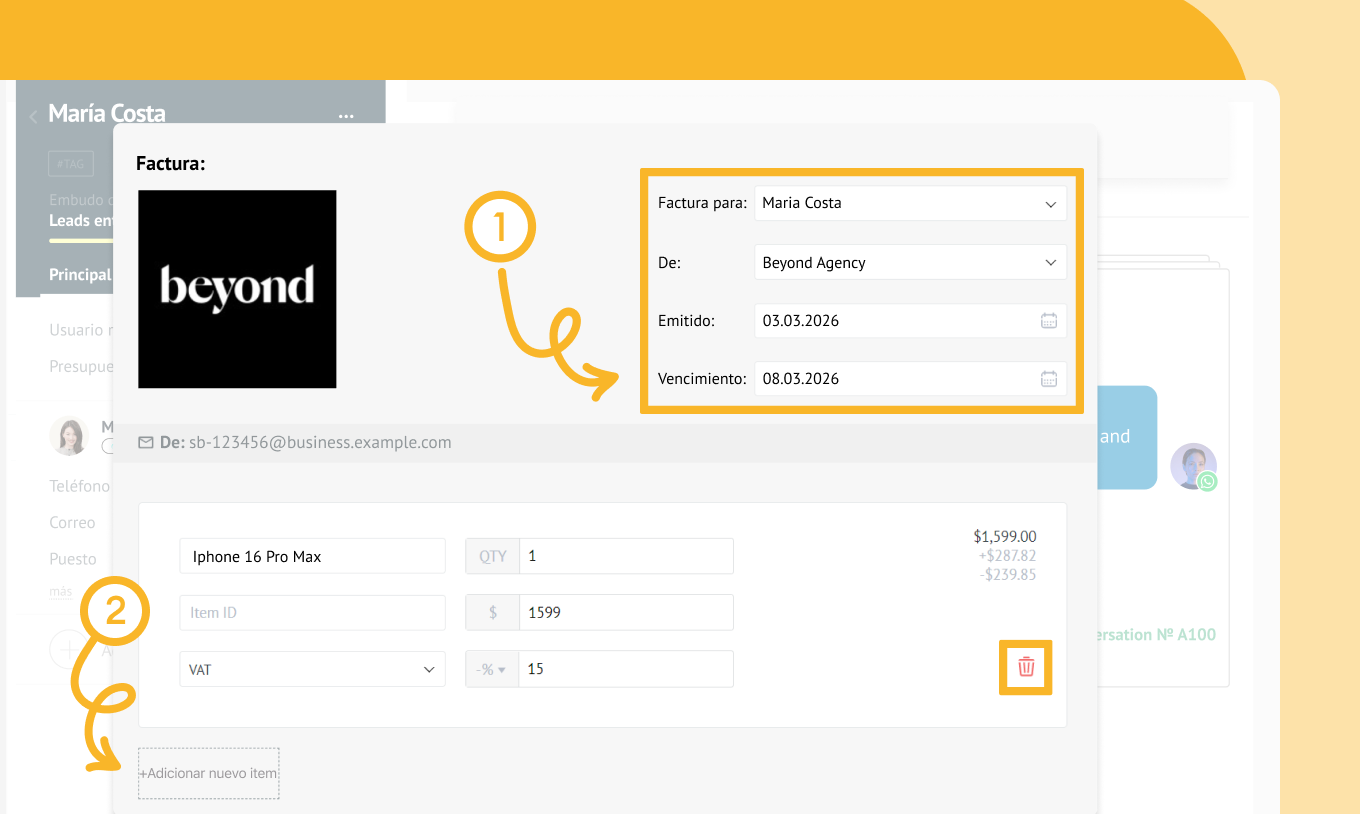Click Adicionar nuevo item button

[209, 773]
